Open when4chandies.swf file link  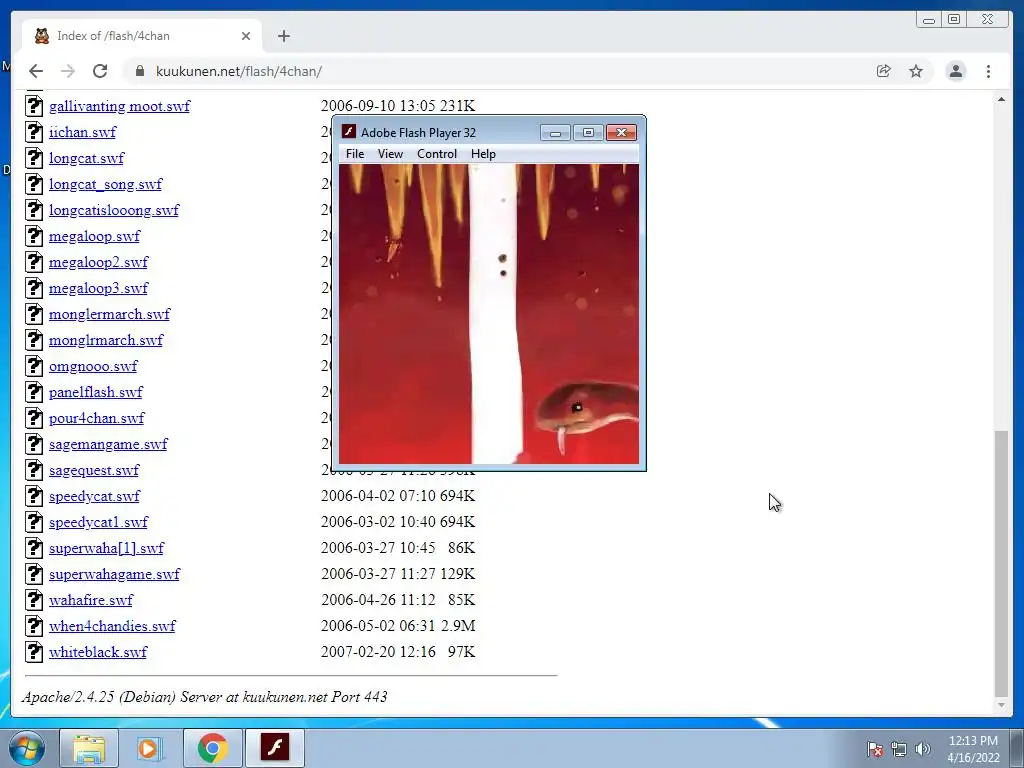click(112, 626)
